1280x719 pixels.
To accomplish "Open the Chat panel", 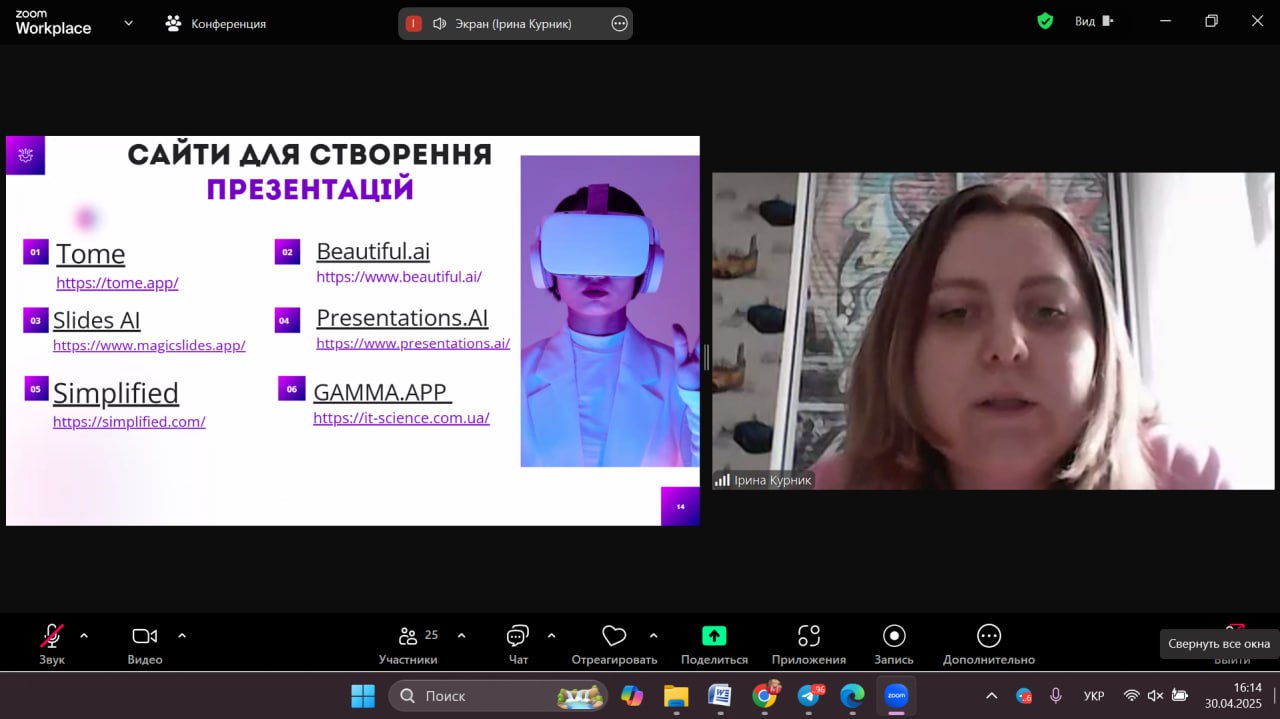I will coord(517,643).
